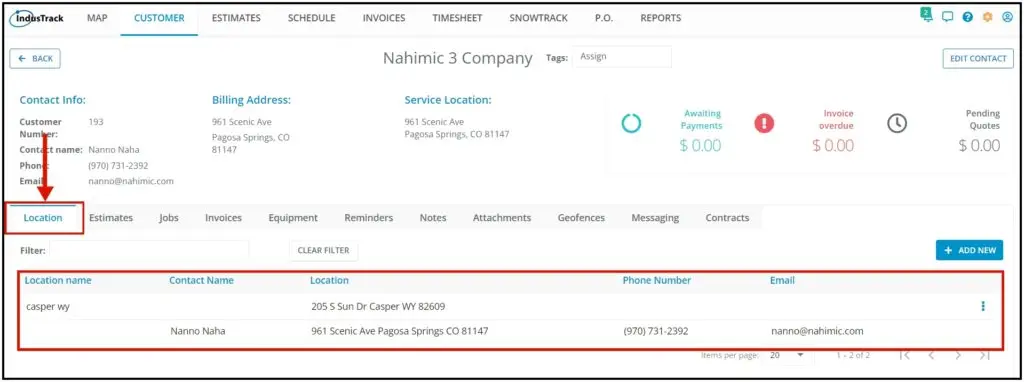Open the orange settings gear icon
The height and width of the screenshot is (382, 1024).
987,18
